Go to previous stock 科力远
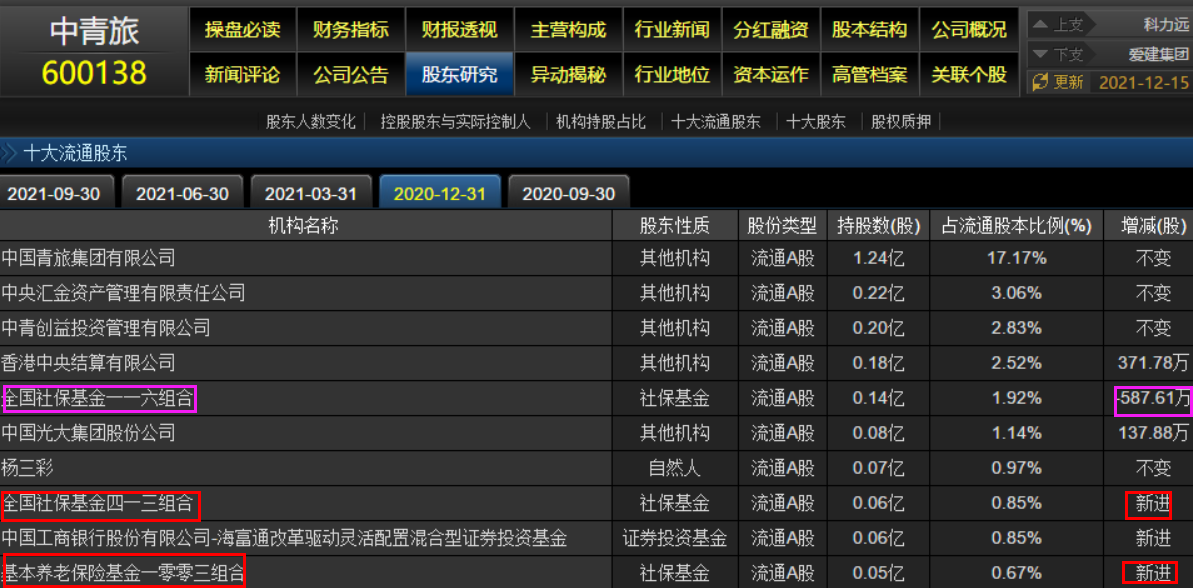The height and width of the screenshot is (588, 1193). (1166, 25)
